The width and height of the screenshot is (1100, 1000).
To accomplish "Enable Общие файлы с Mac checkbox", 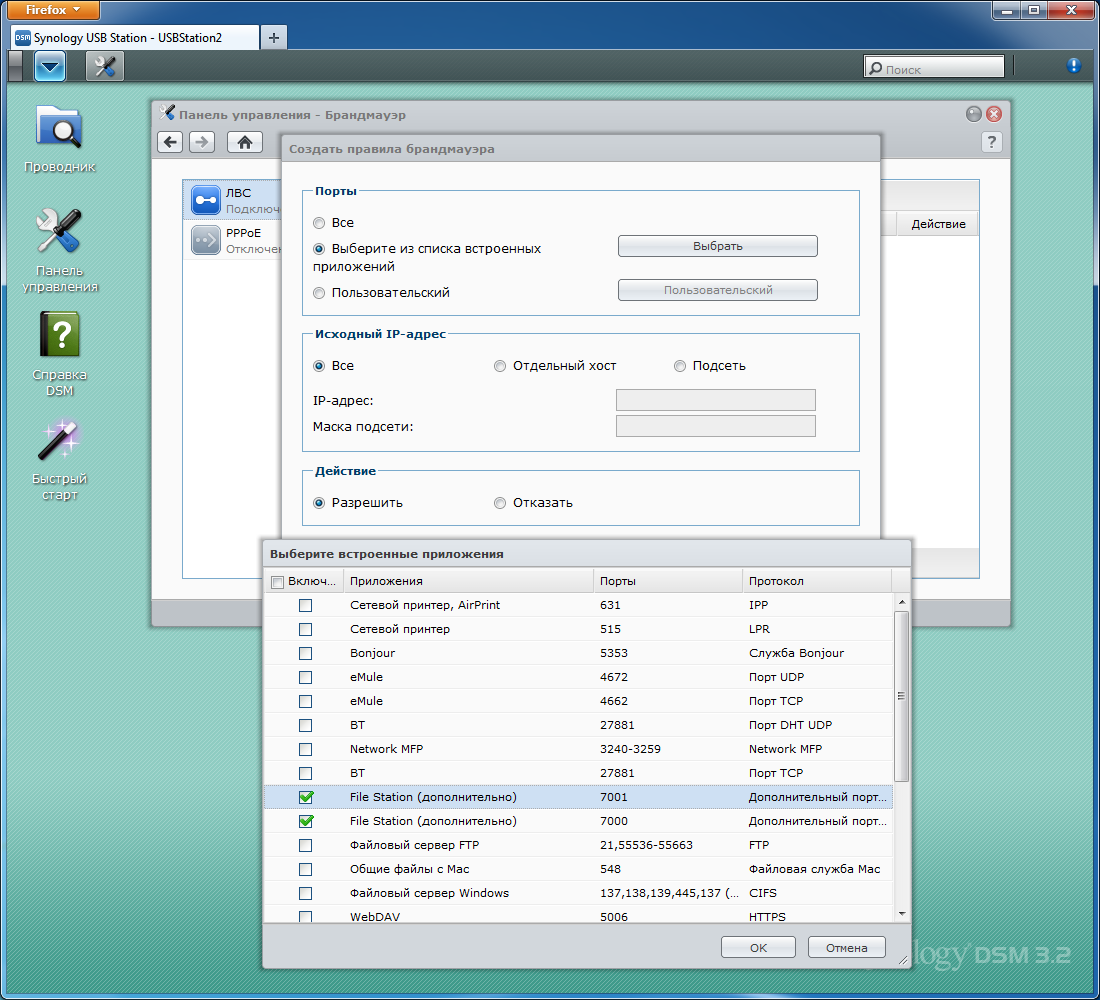I will click(x=306, y=869).
